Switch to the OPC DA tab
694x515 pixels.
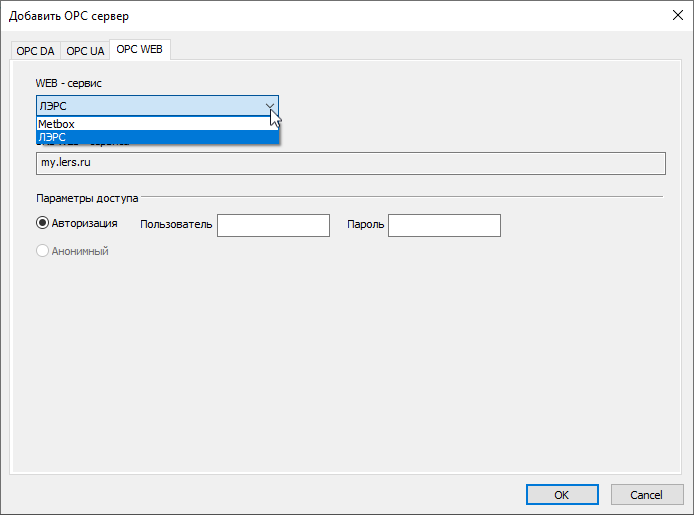tap(35, 51)
